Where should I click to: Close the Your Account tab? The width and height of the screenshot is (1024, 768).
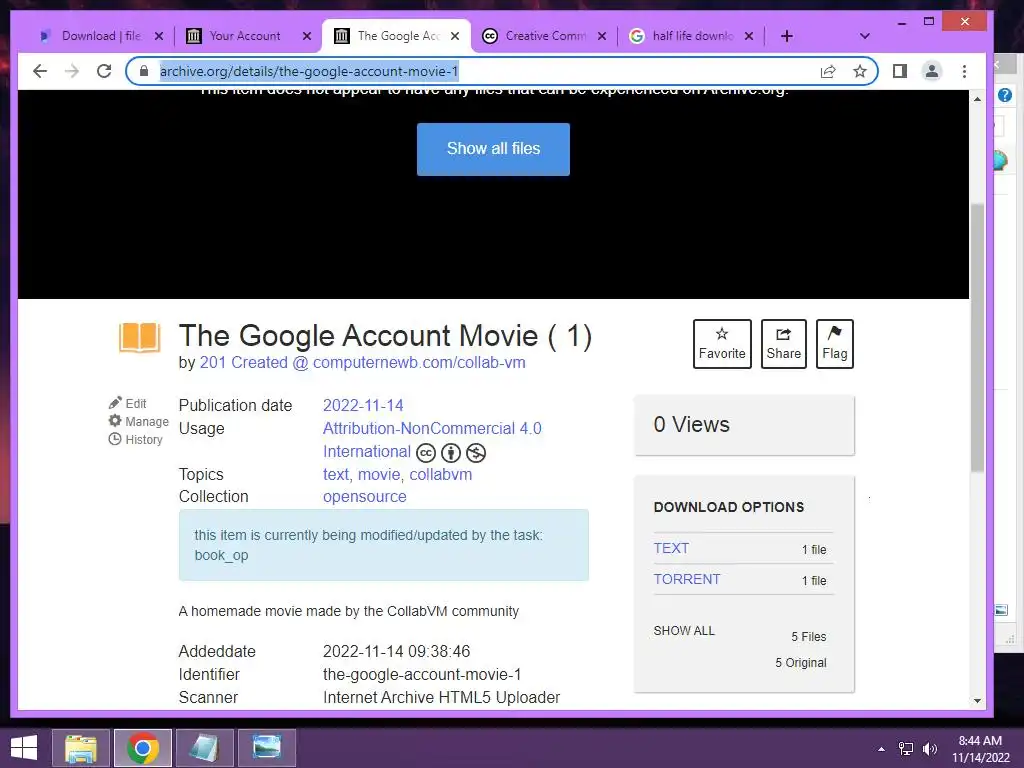tap(307, 36)
